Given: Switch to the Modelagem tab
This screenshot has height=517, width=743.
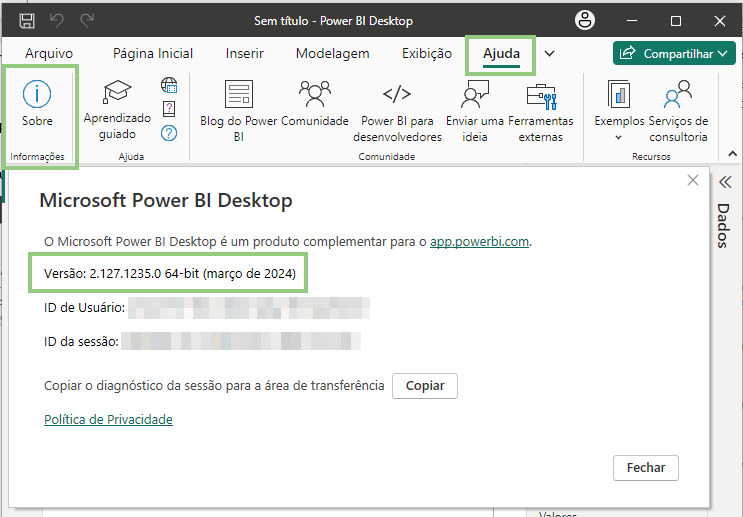Looking at the screenshot, I should (333, 54).
